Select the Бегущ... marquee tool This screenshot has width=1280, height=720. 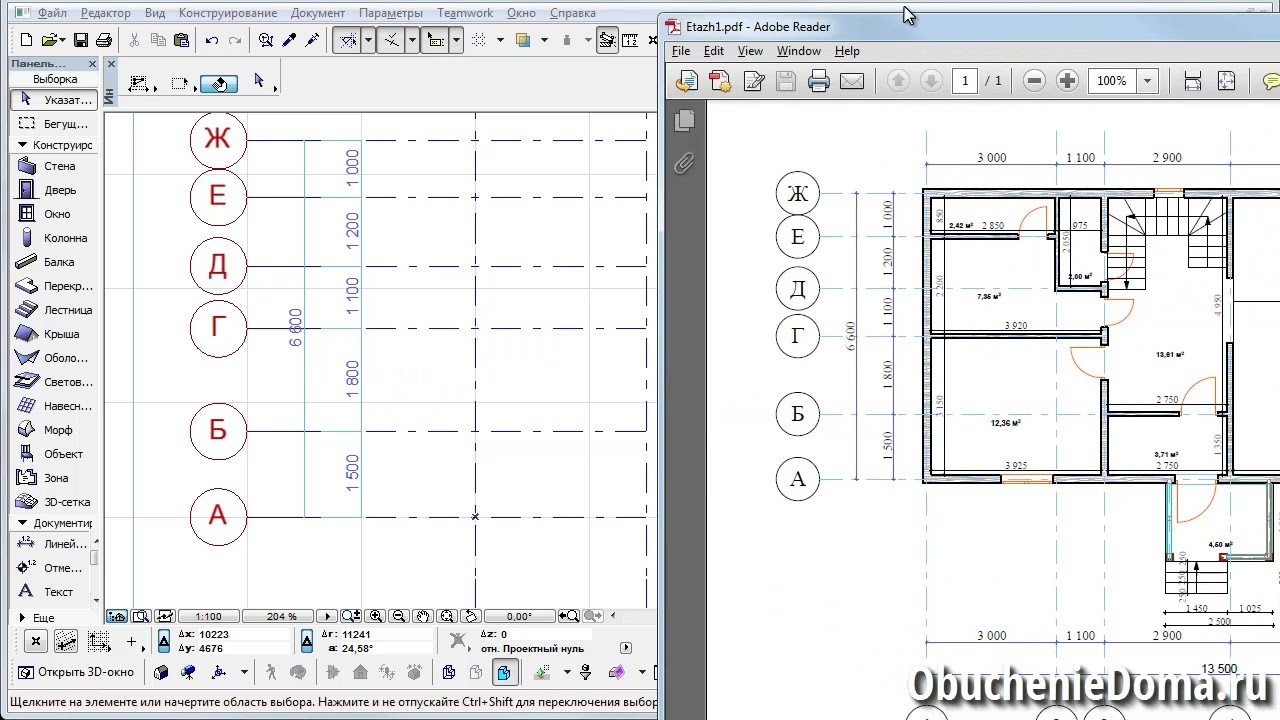[55, 124]
